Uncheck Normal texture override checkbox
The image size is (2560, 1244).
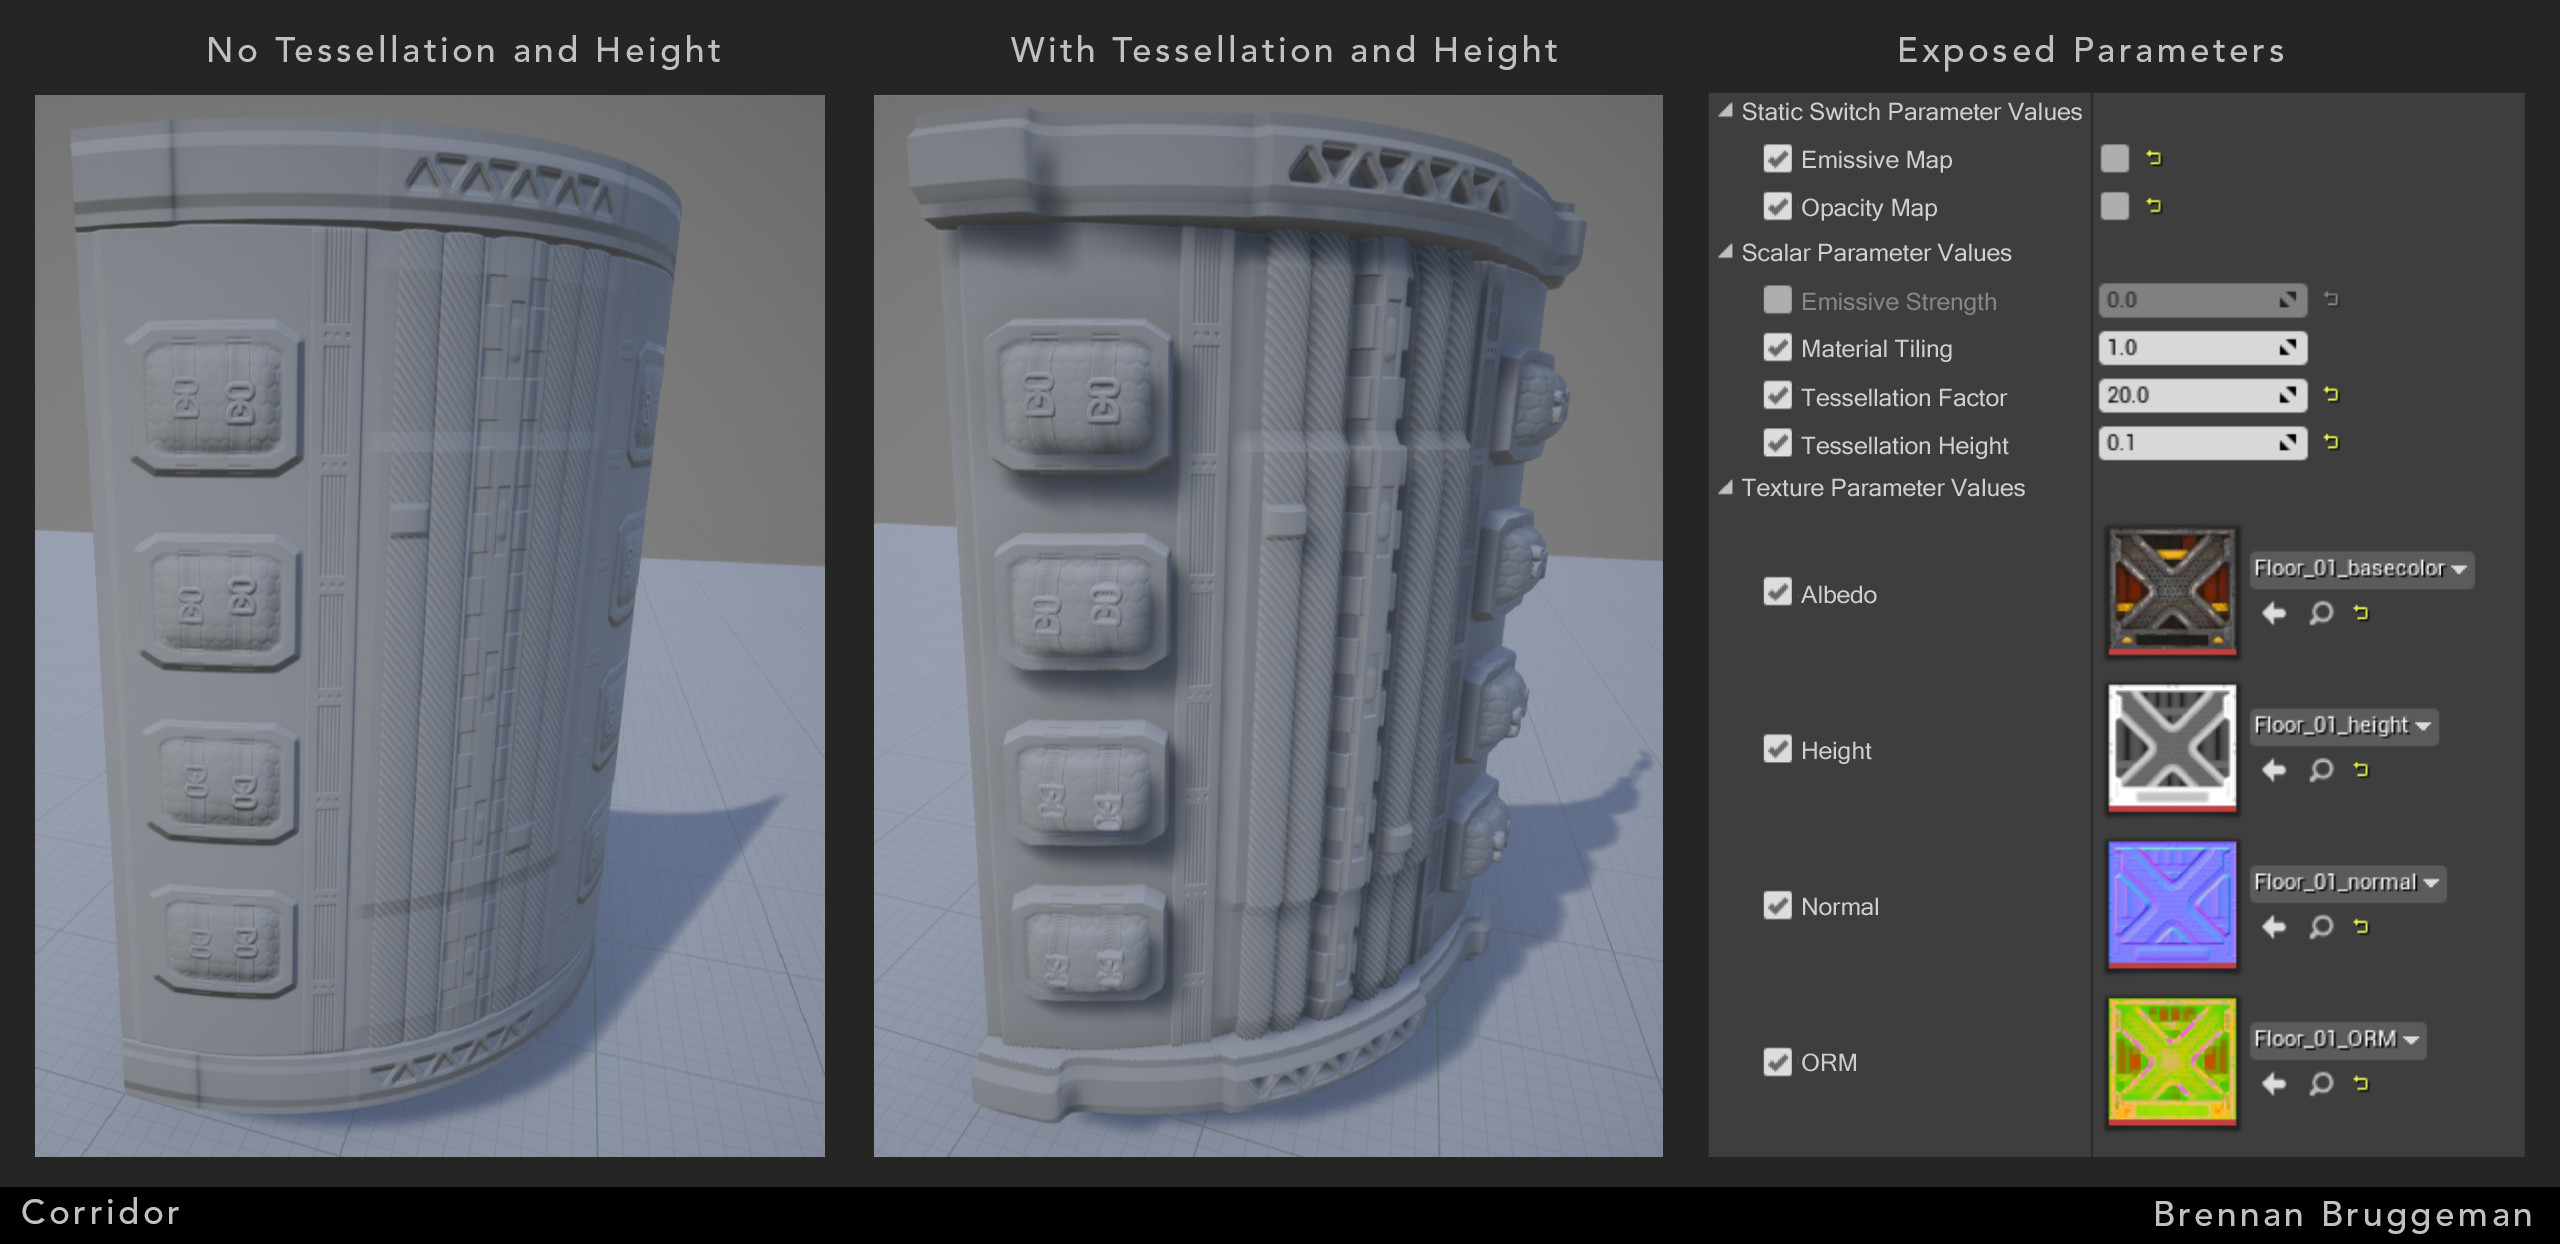[1777, 905]
